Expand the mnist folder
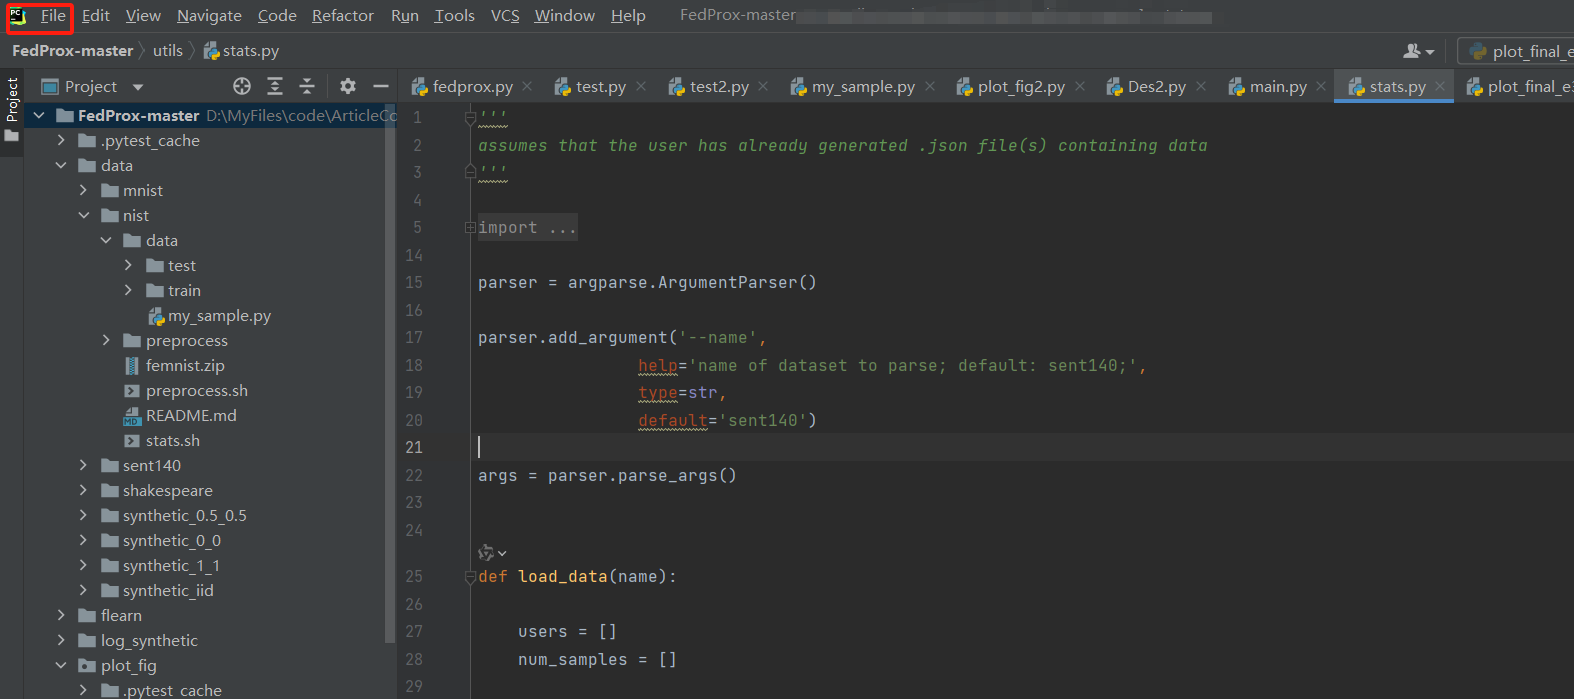The height and width of the screenshot is (699, 1574). [x=83, y=191]
